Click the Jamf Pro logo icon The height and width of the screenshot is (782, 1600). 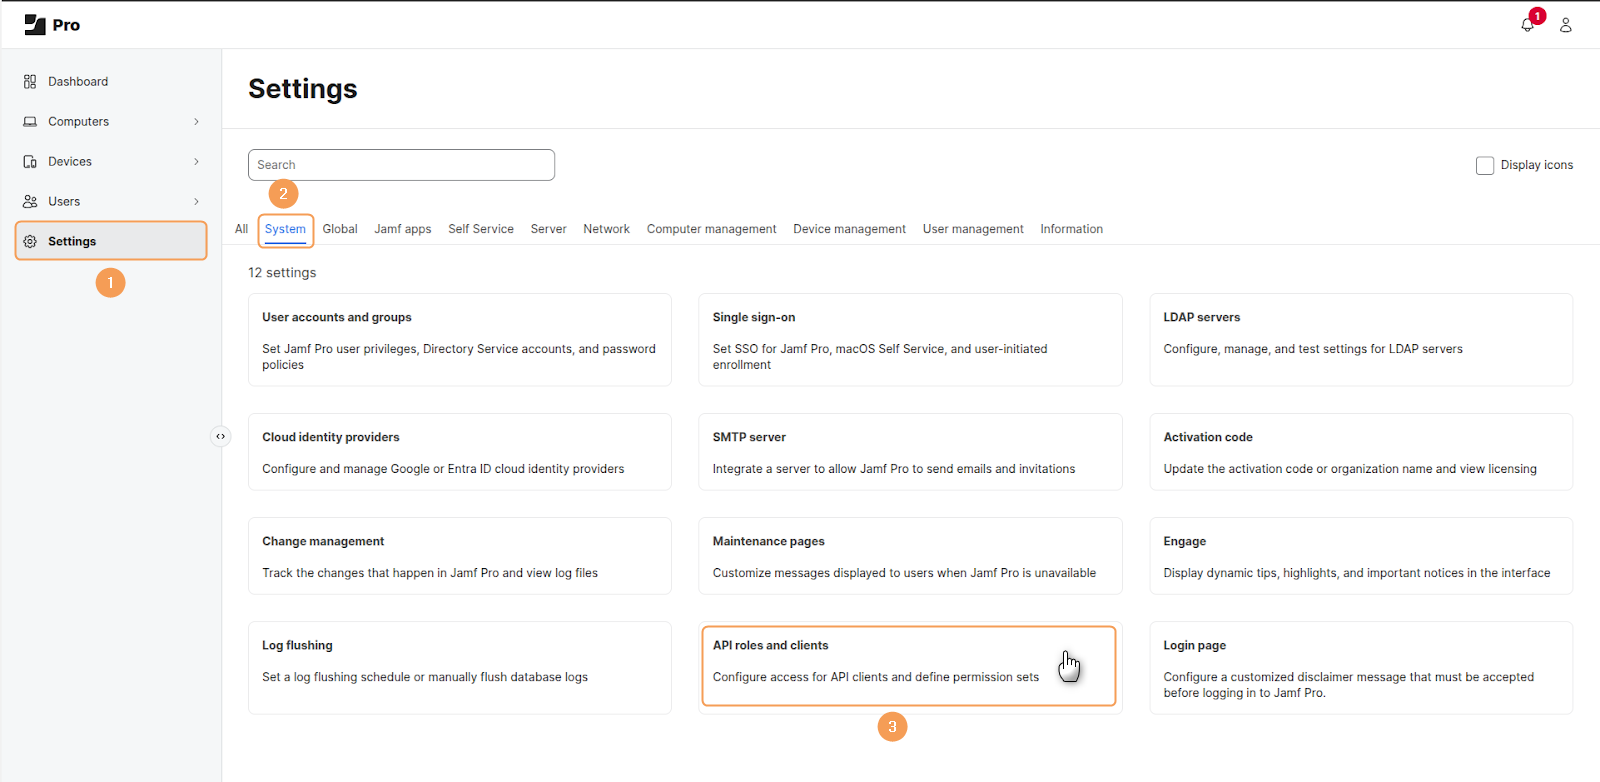pos(35,25)
